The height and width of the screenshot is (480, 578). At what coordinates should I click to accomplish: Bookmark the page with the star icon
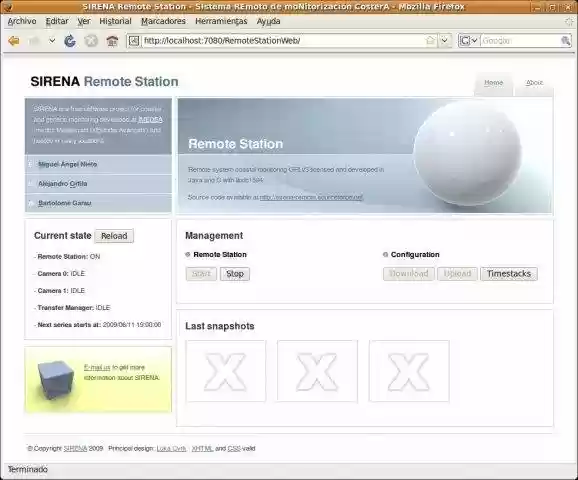(x=430, y=41)
